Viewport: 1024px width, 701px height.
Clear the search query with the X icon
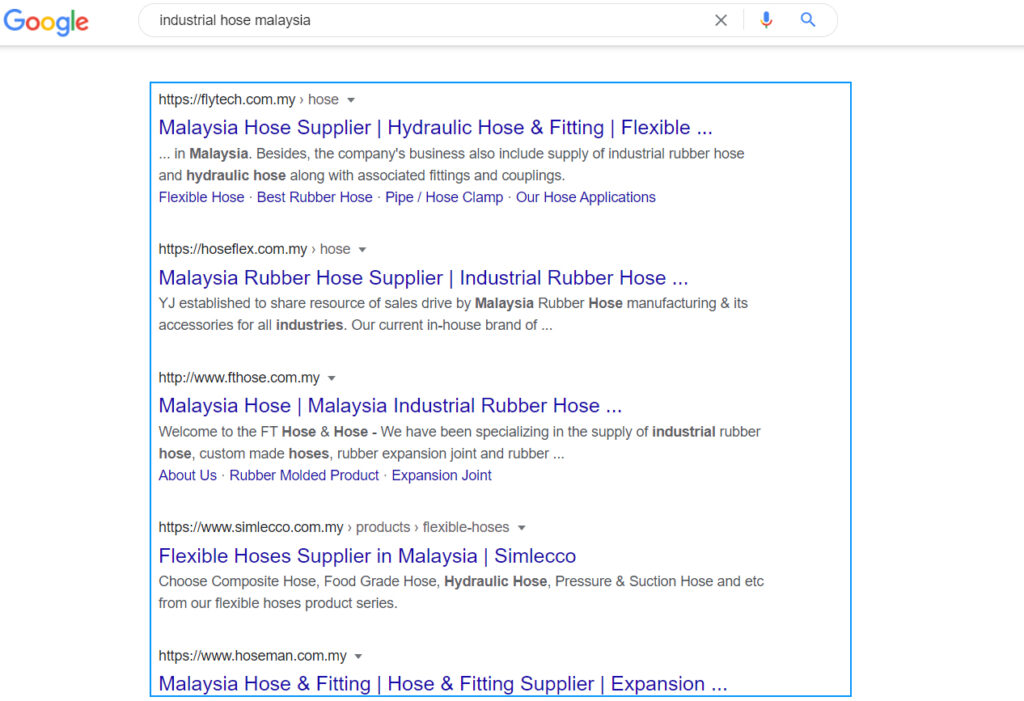tap(721, 20)
